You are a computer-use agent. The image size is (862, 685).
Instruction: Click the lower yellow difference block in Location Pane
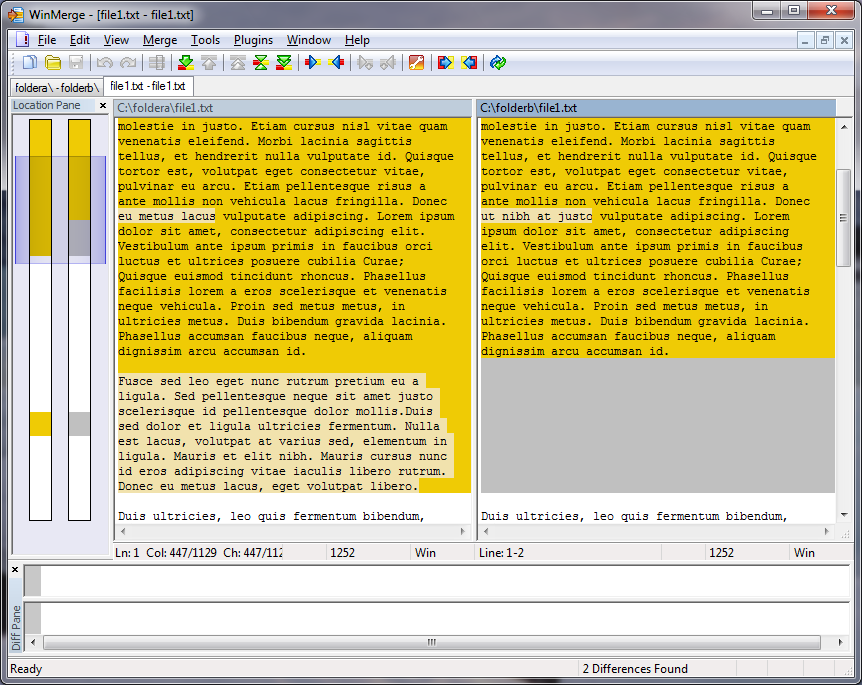click(x=40, y=423)
